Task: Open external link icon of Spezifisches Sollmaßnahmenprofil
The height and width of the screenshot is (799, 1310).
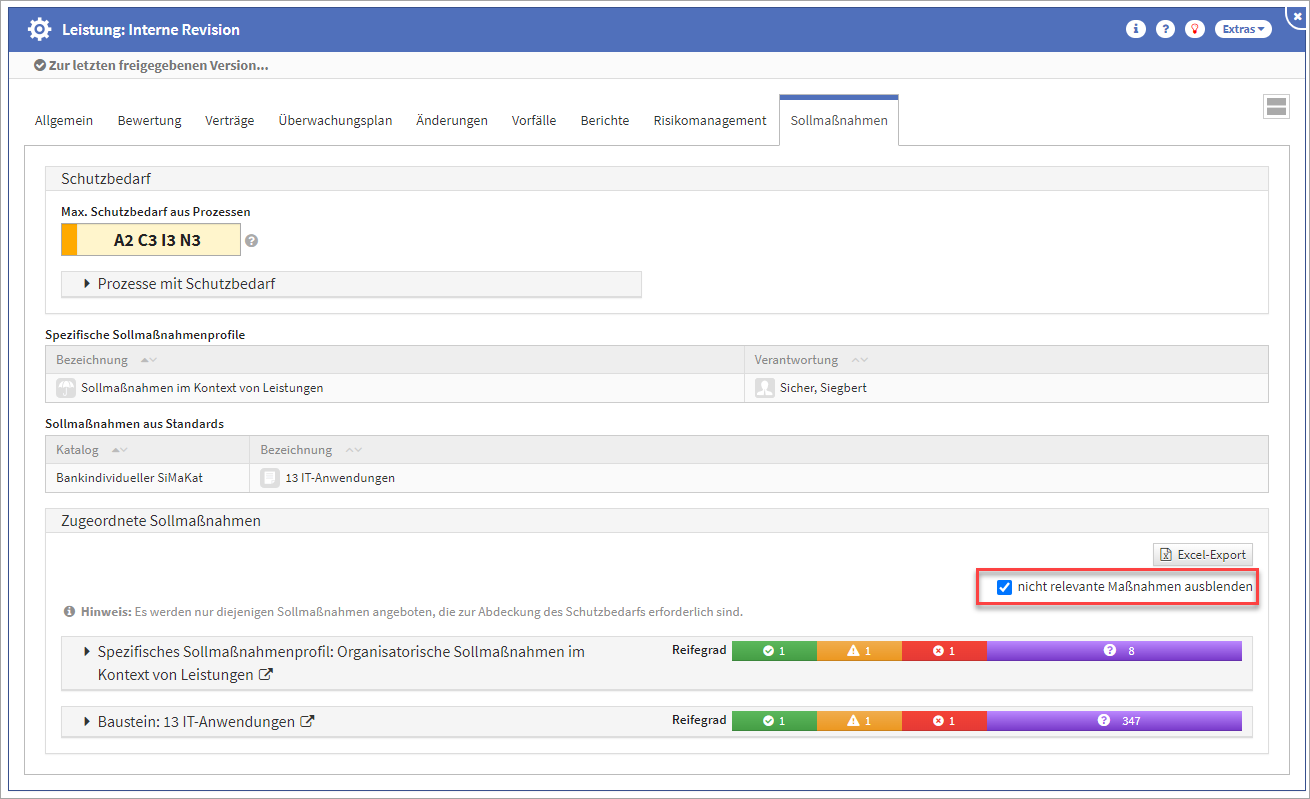Action: tap(266, 675)
